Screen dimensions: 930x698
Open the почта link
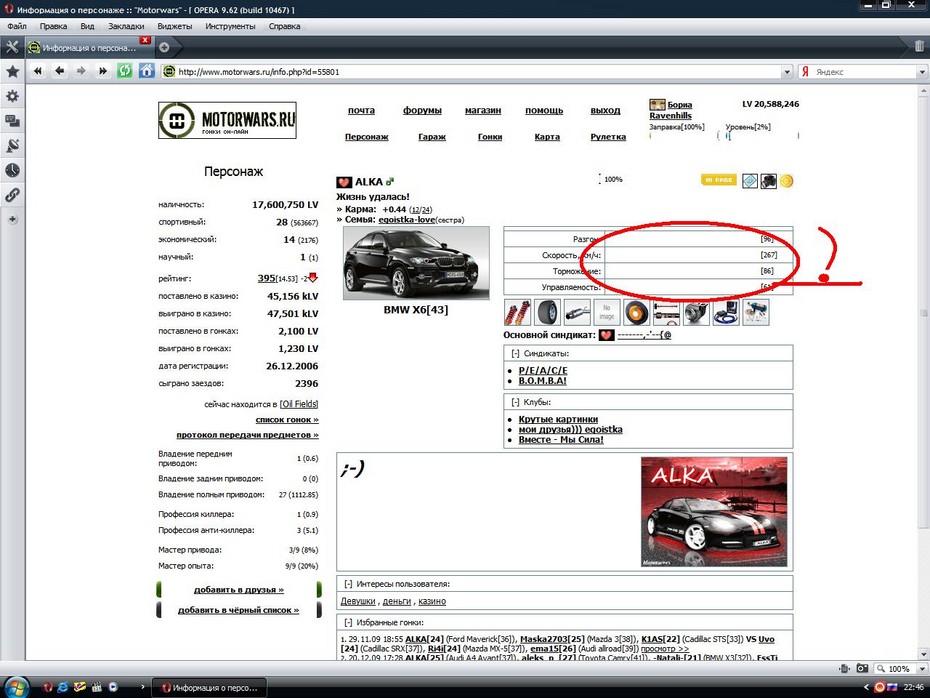coord(361,110)
